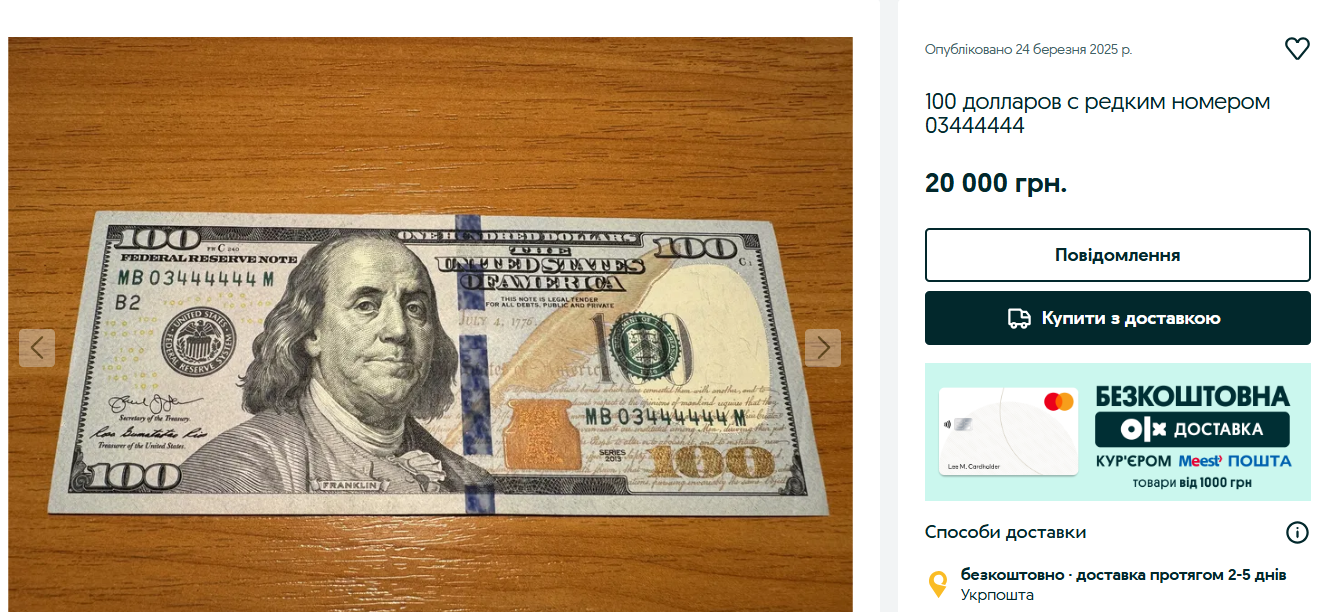Image resolution: width=1332 pixels, height=612 pixels.
Task: Add listing to favorites with heart icon
Action: pyautogui.click(x=1297, y=49)
